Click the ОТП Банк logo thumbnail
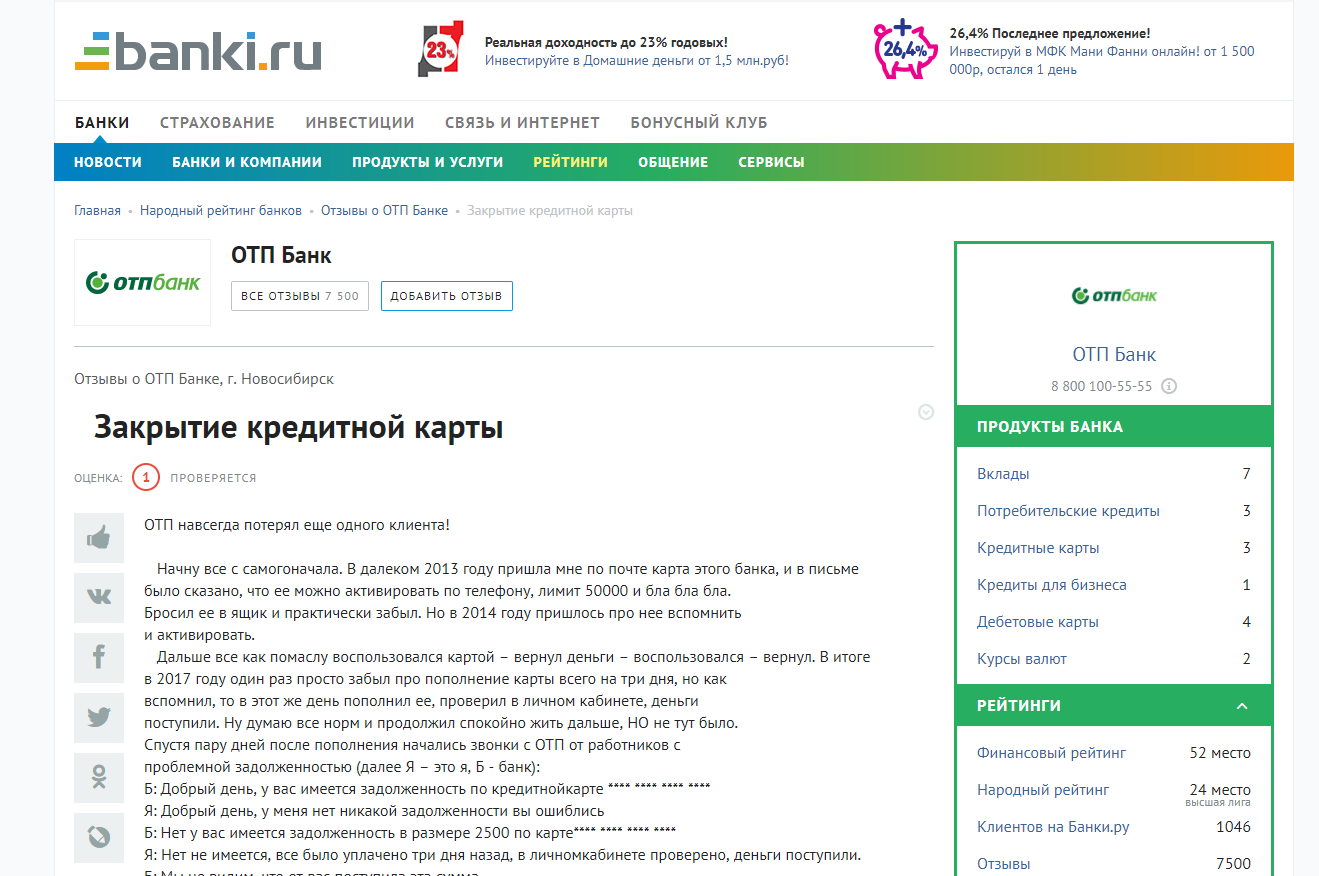This screenshot has width=1319, height=876. click(x=143, y=282)
